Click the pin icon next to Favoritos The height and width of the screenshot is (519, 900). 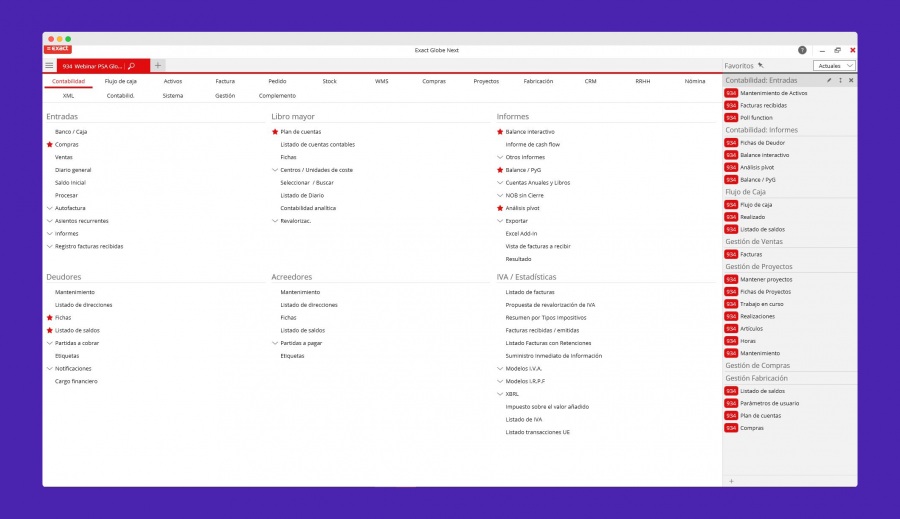pos(761,65)
